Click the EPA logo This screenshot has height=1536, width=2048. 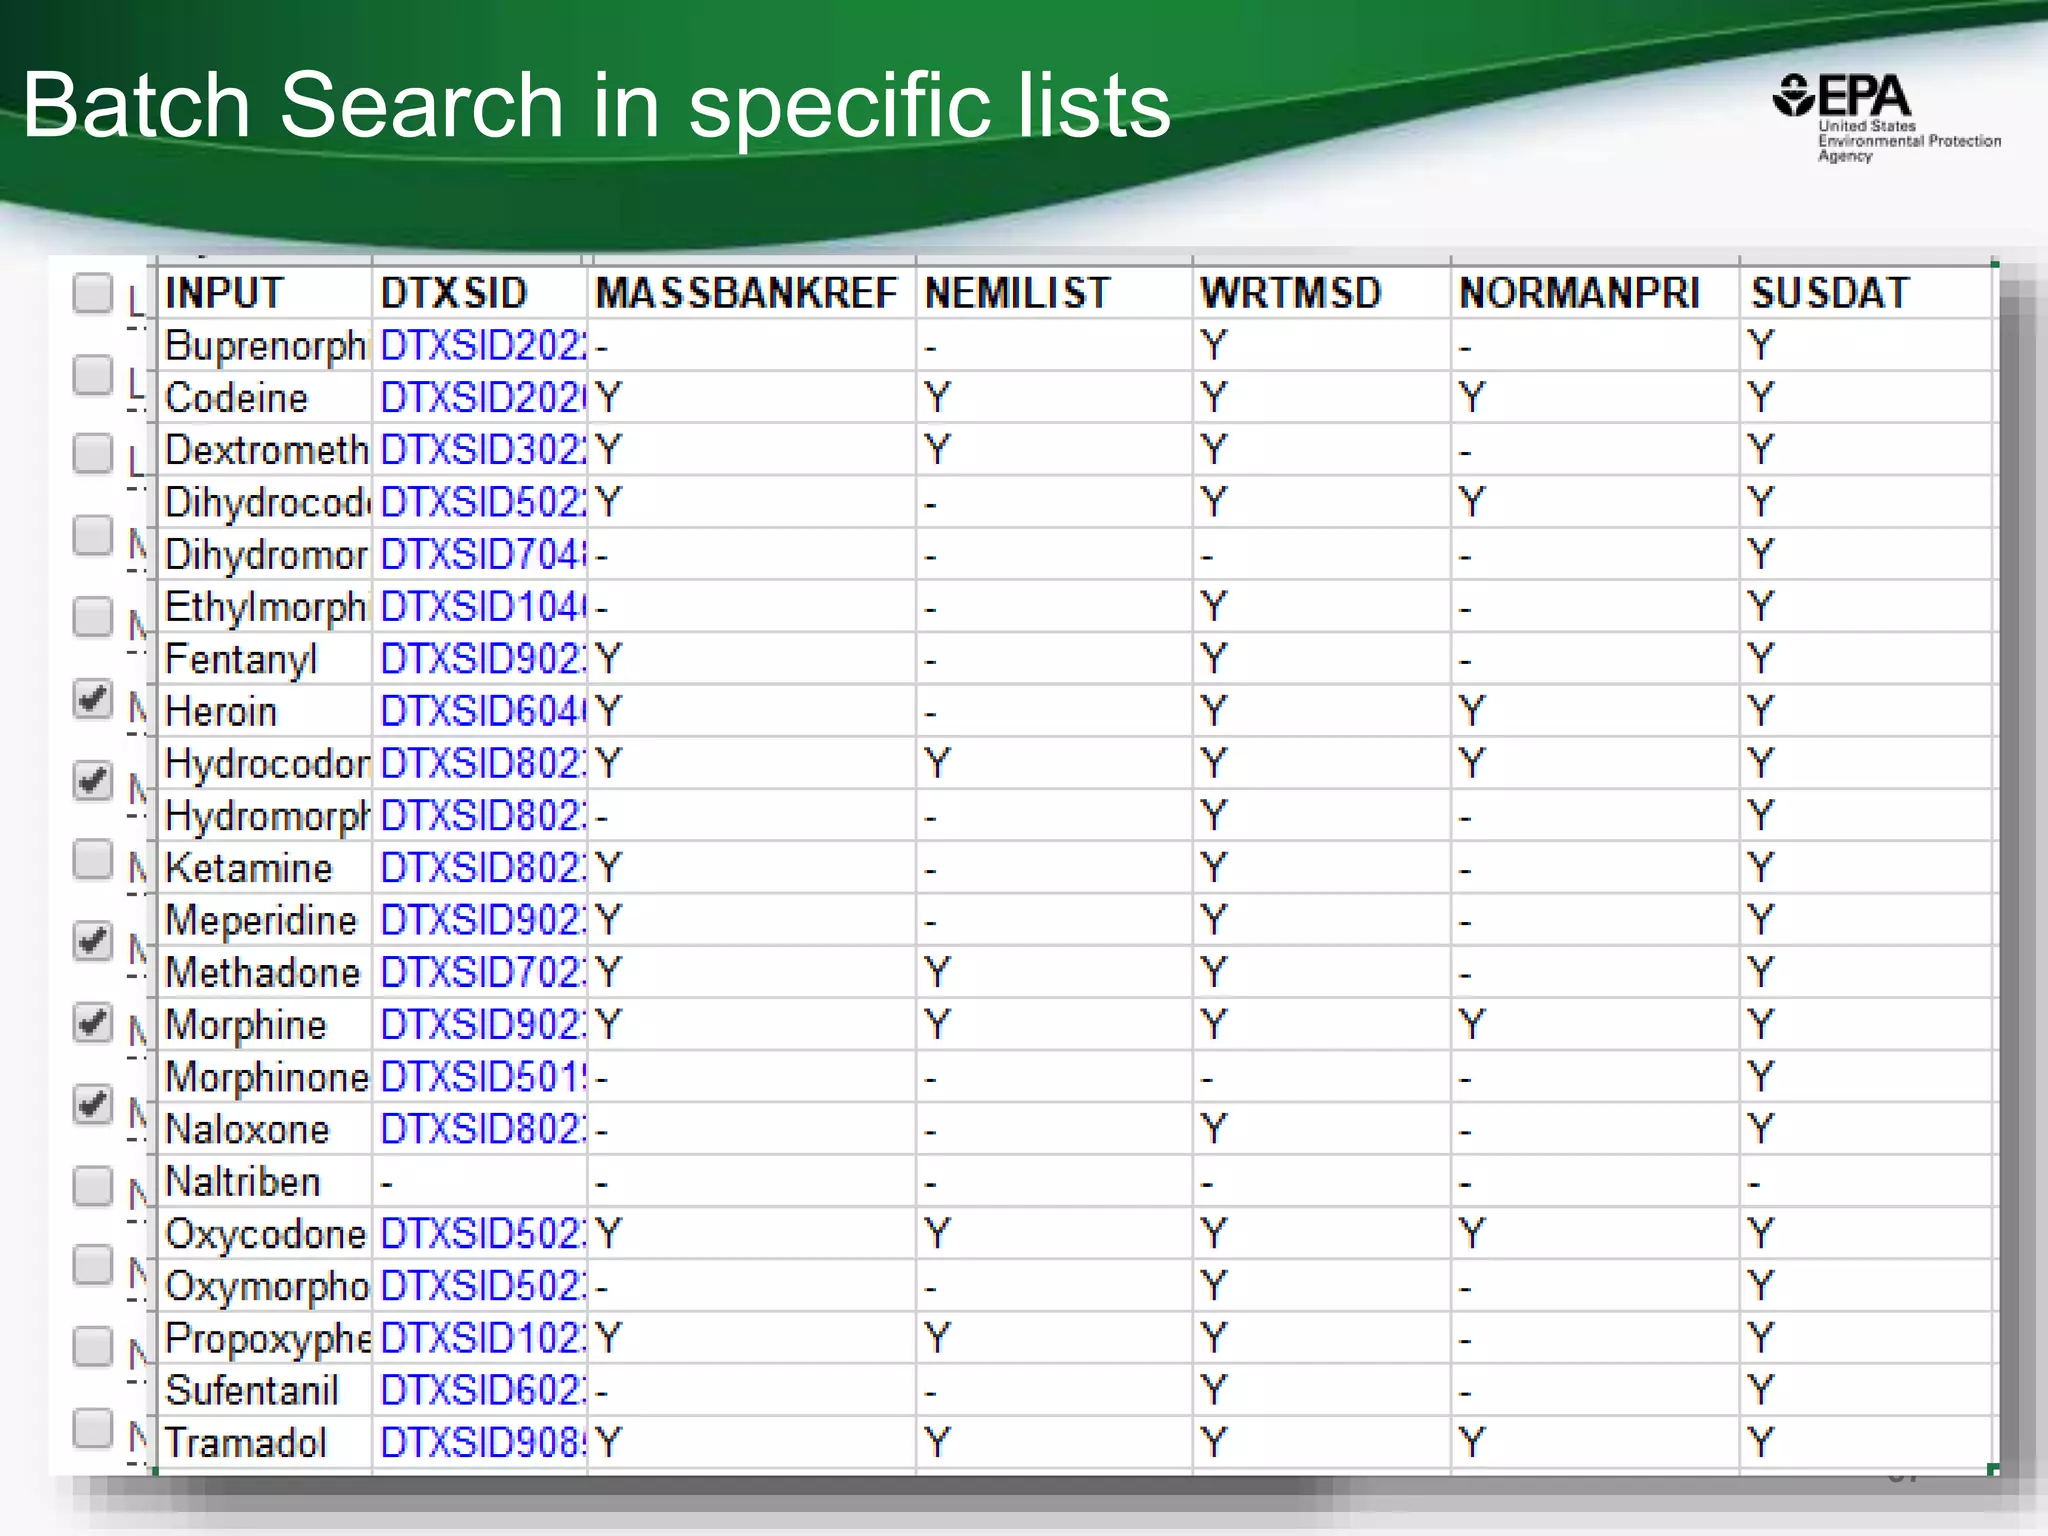(x=1886, y=118)
